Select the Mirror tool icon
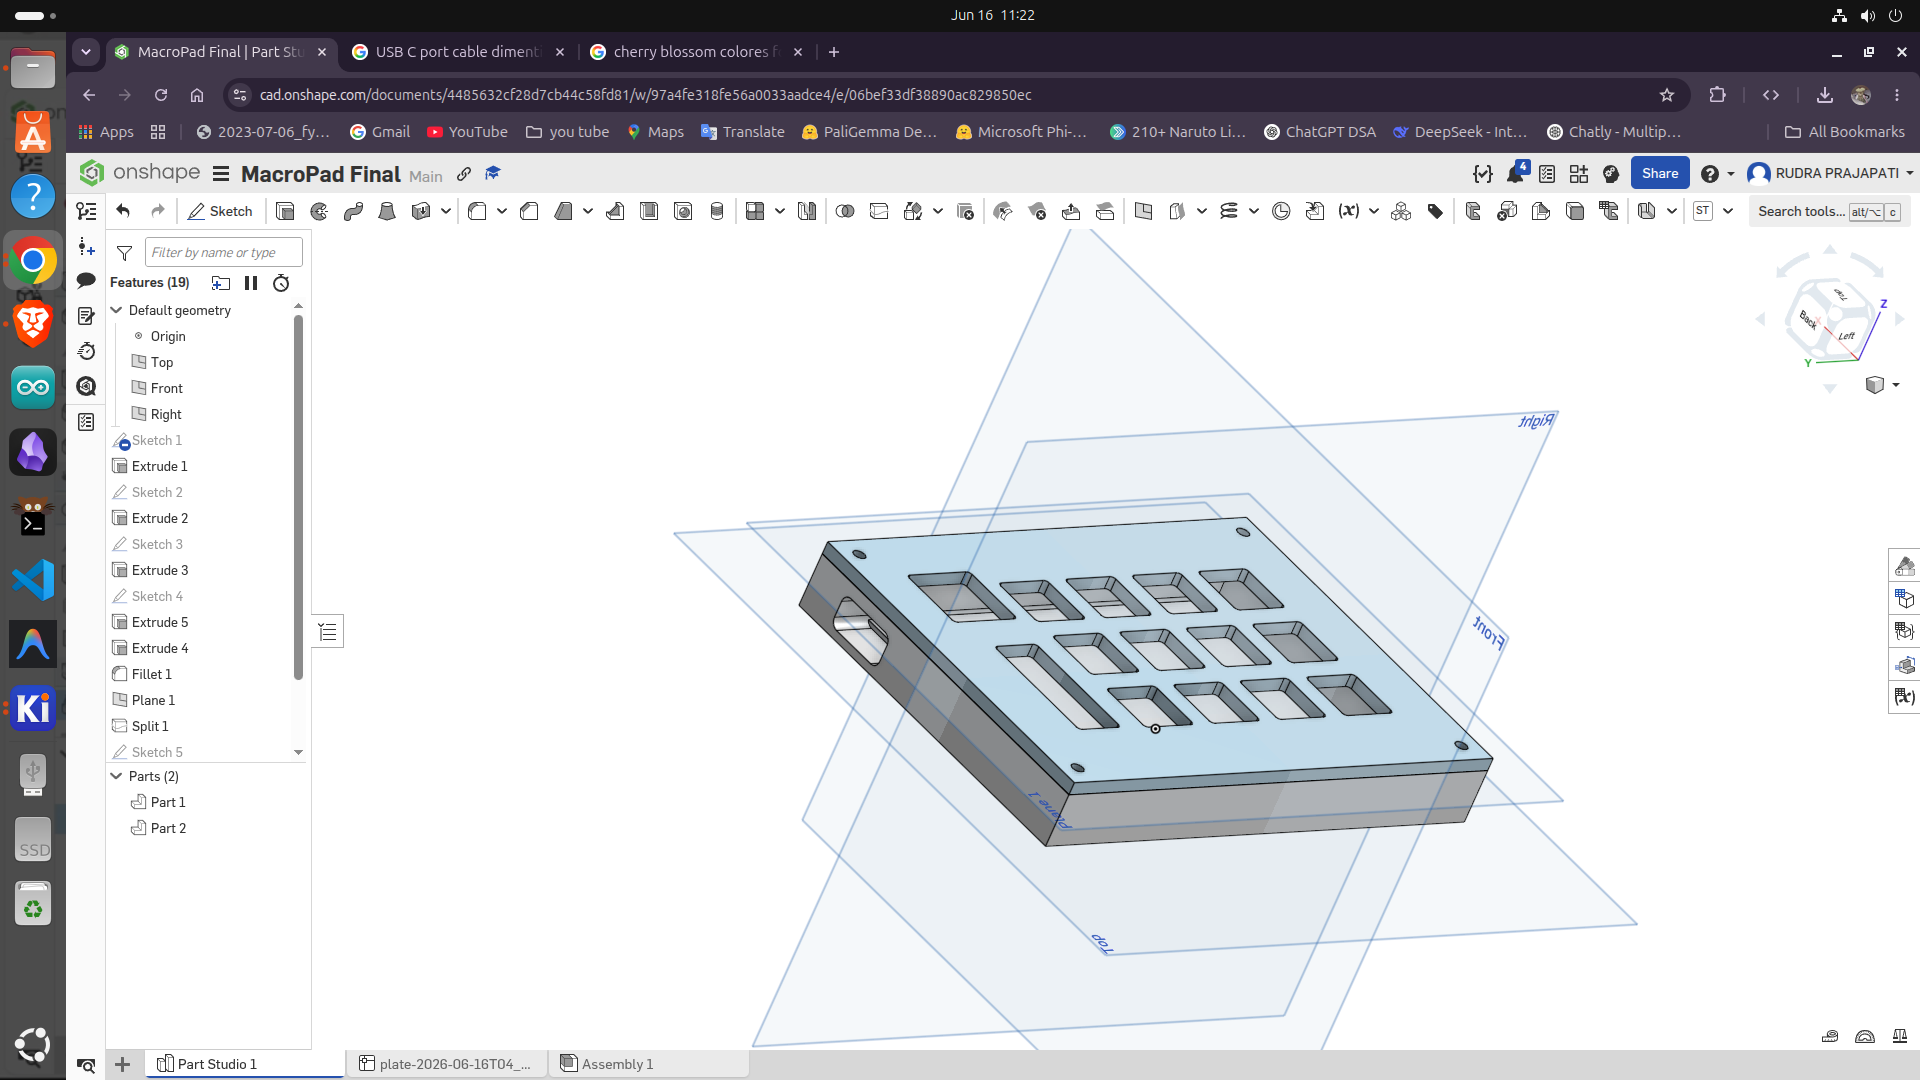The image size is (1920, 1080). [807, 211]
